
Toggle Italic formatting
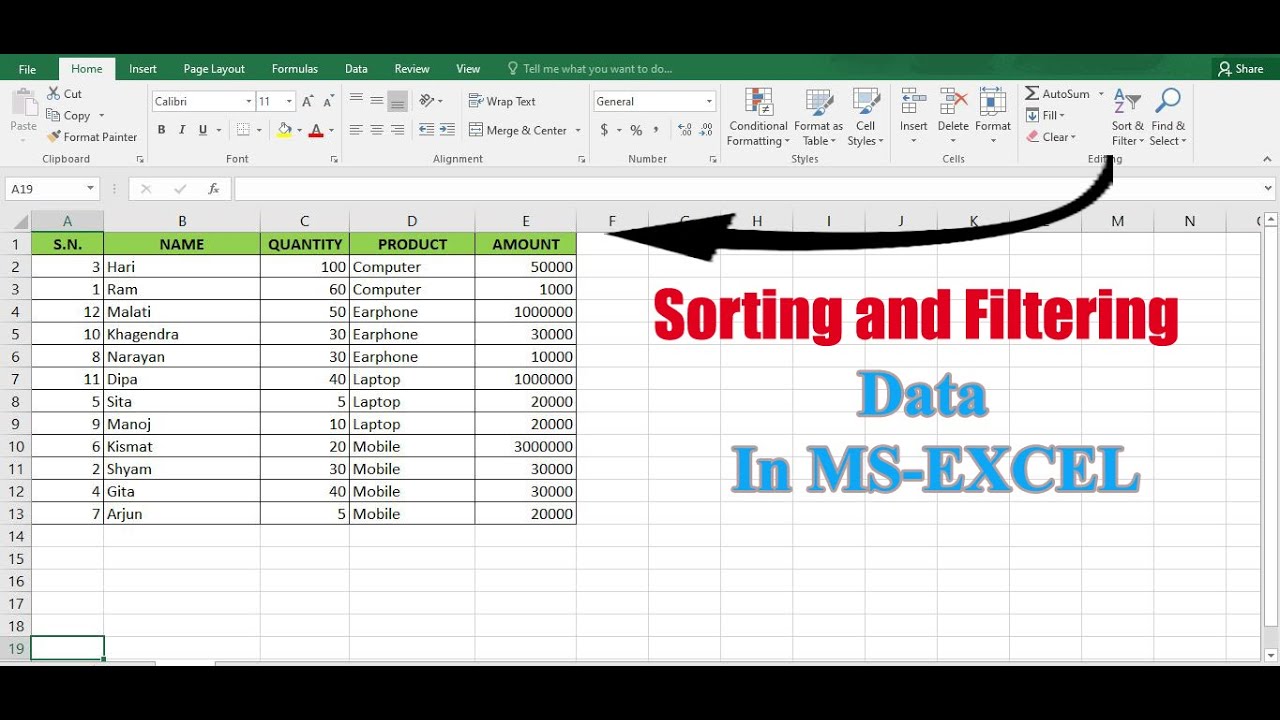click(182, 130)
